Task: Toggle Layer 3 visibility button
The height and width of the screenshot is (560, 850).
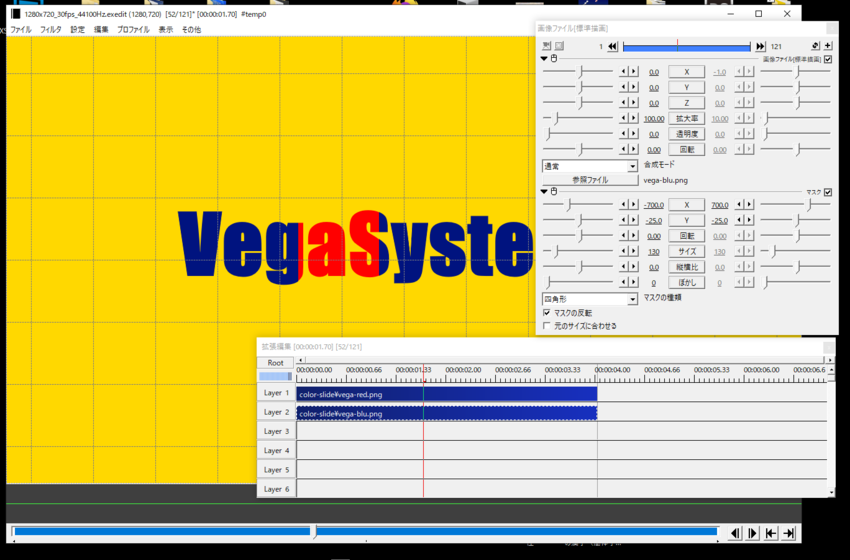Action: [x=275, y=431]
